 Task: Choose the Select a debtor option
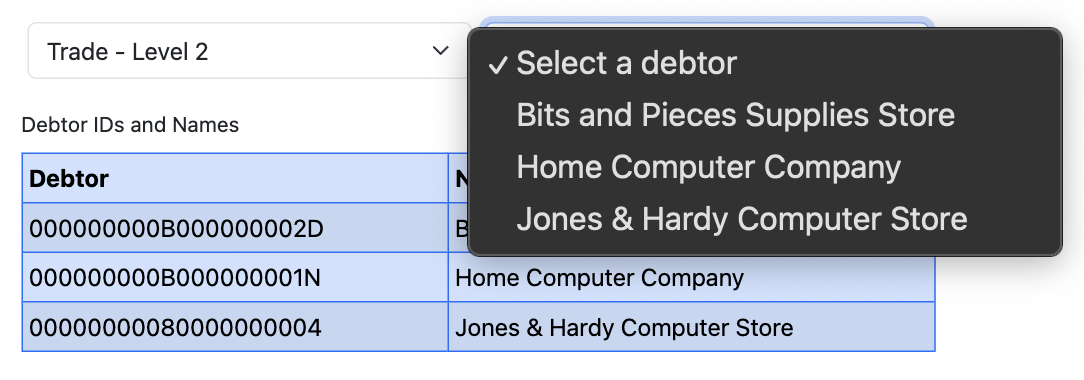(765, 63)
